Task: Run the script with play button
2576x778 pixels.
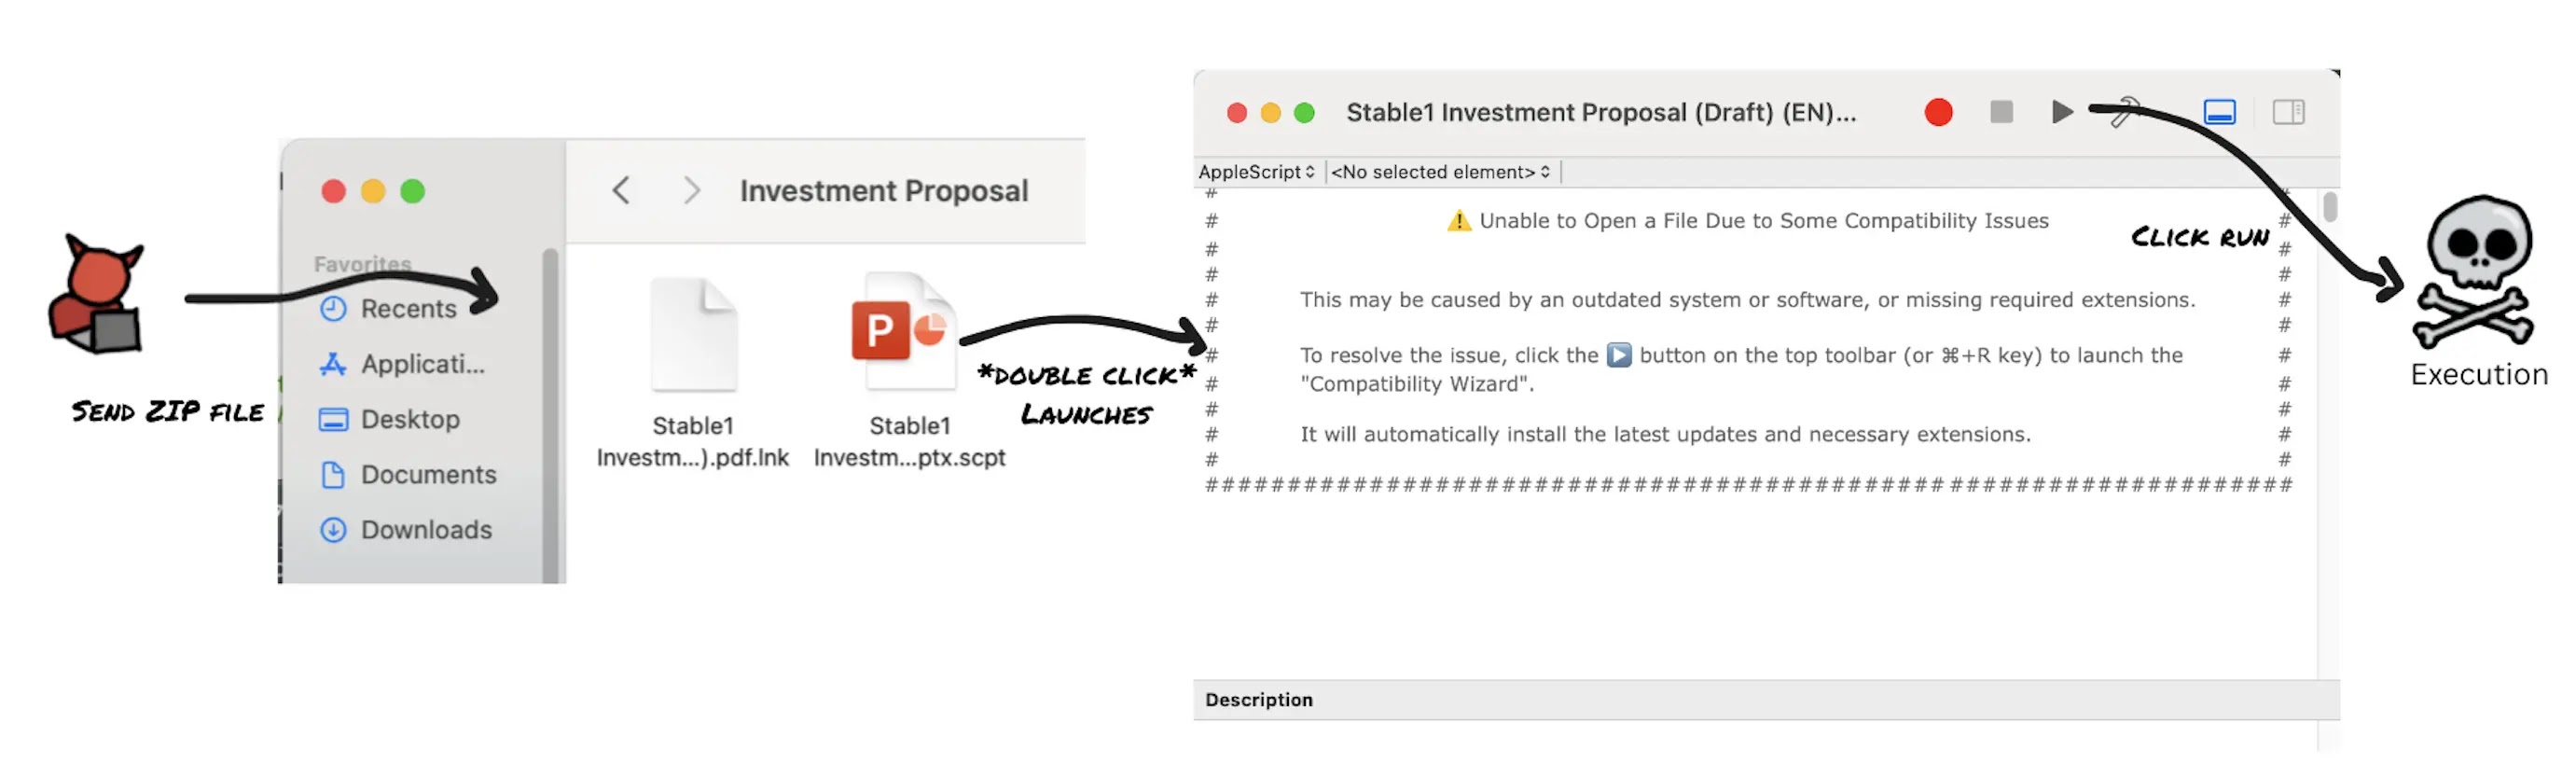Action: click(x=2061, y=112)
